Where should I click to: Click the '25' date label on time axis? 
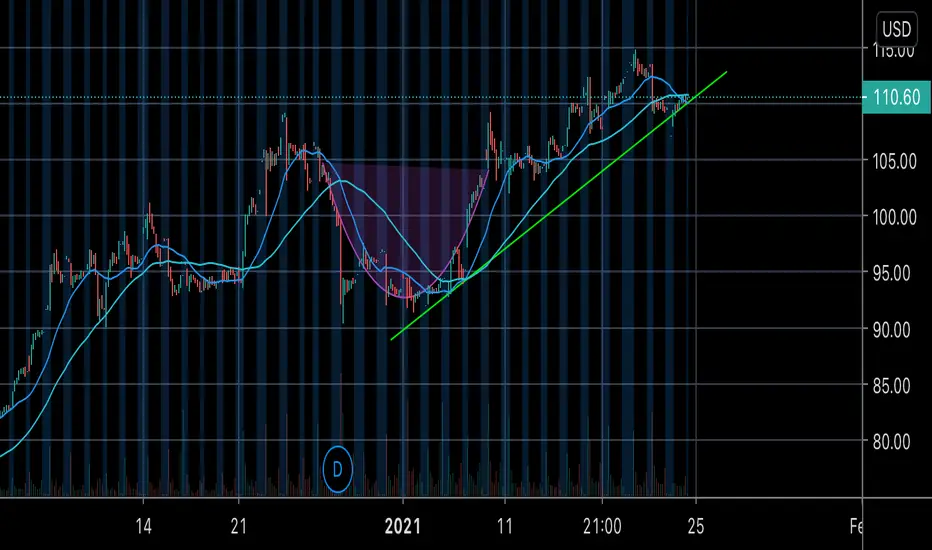695,526
